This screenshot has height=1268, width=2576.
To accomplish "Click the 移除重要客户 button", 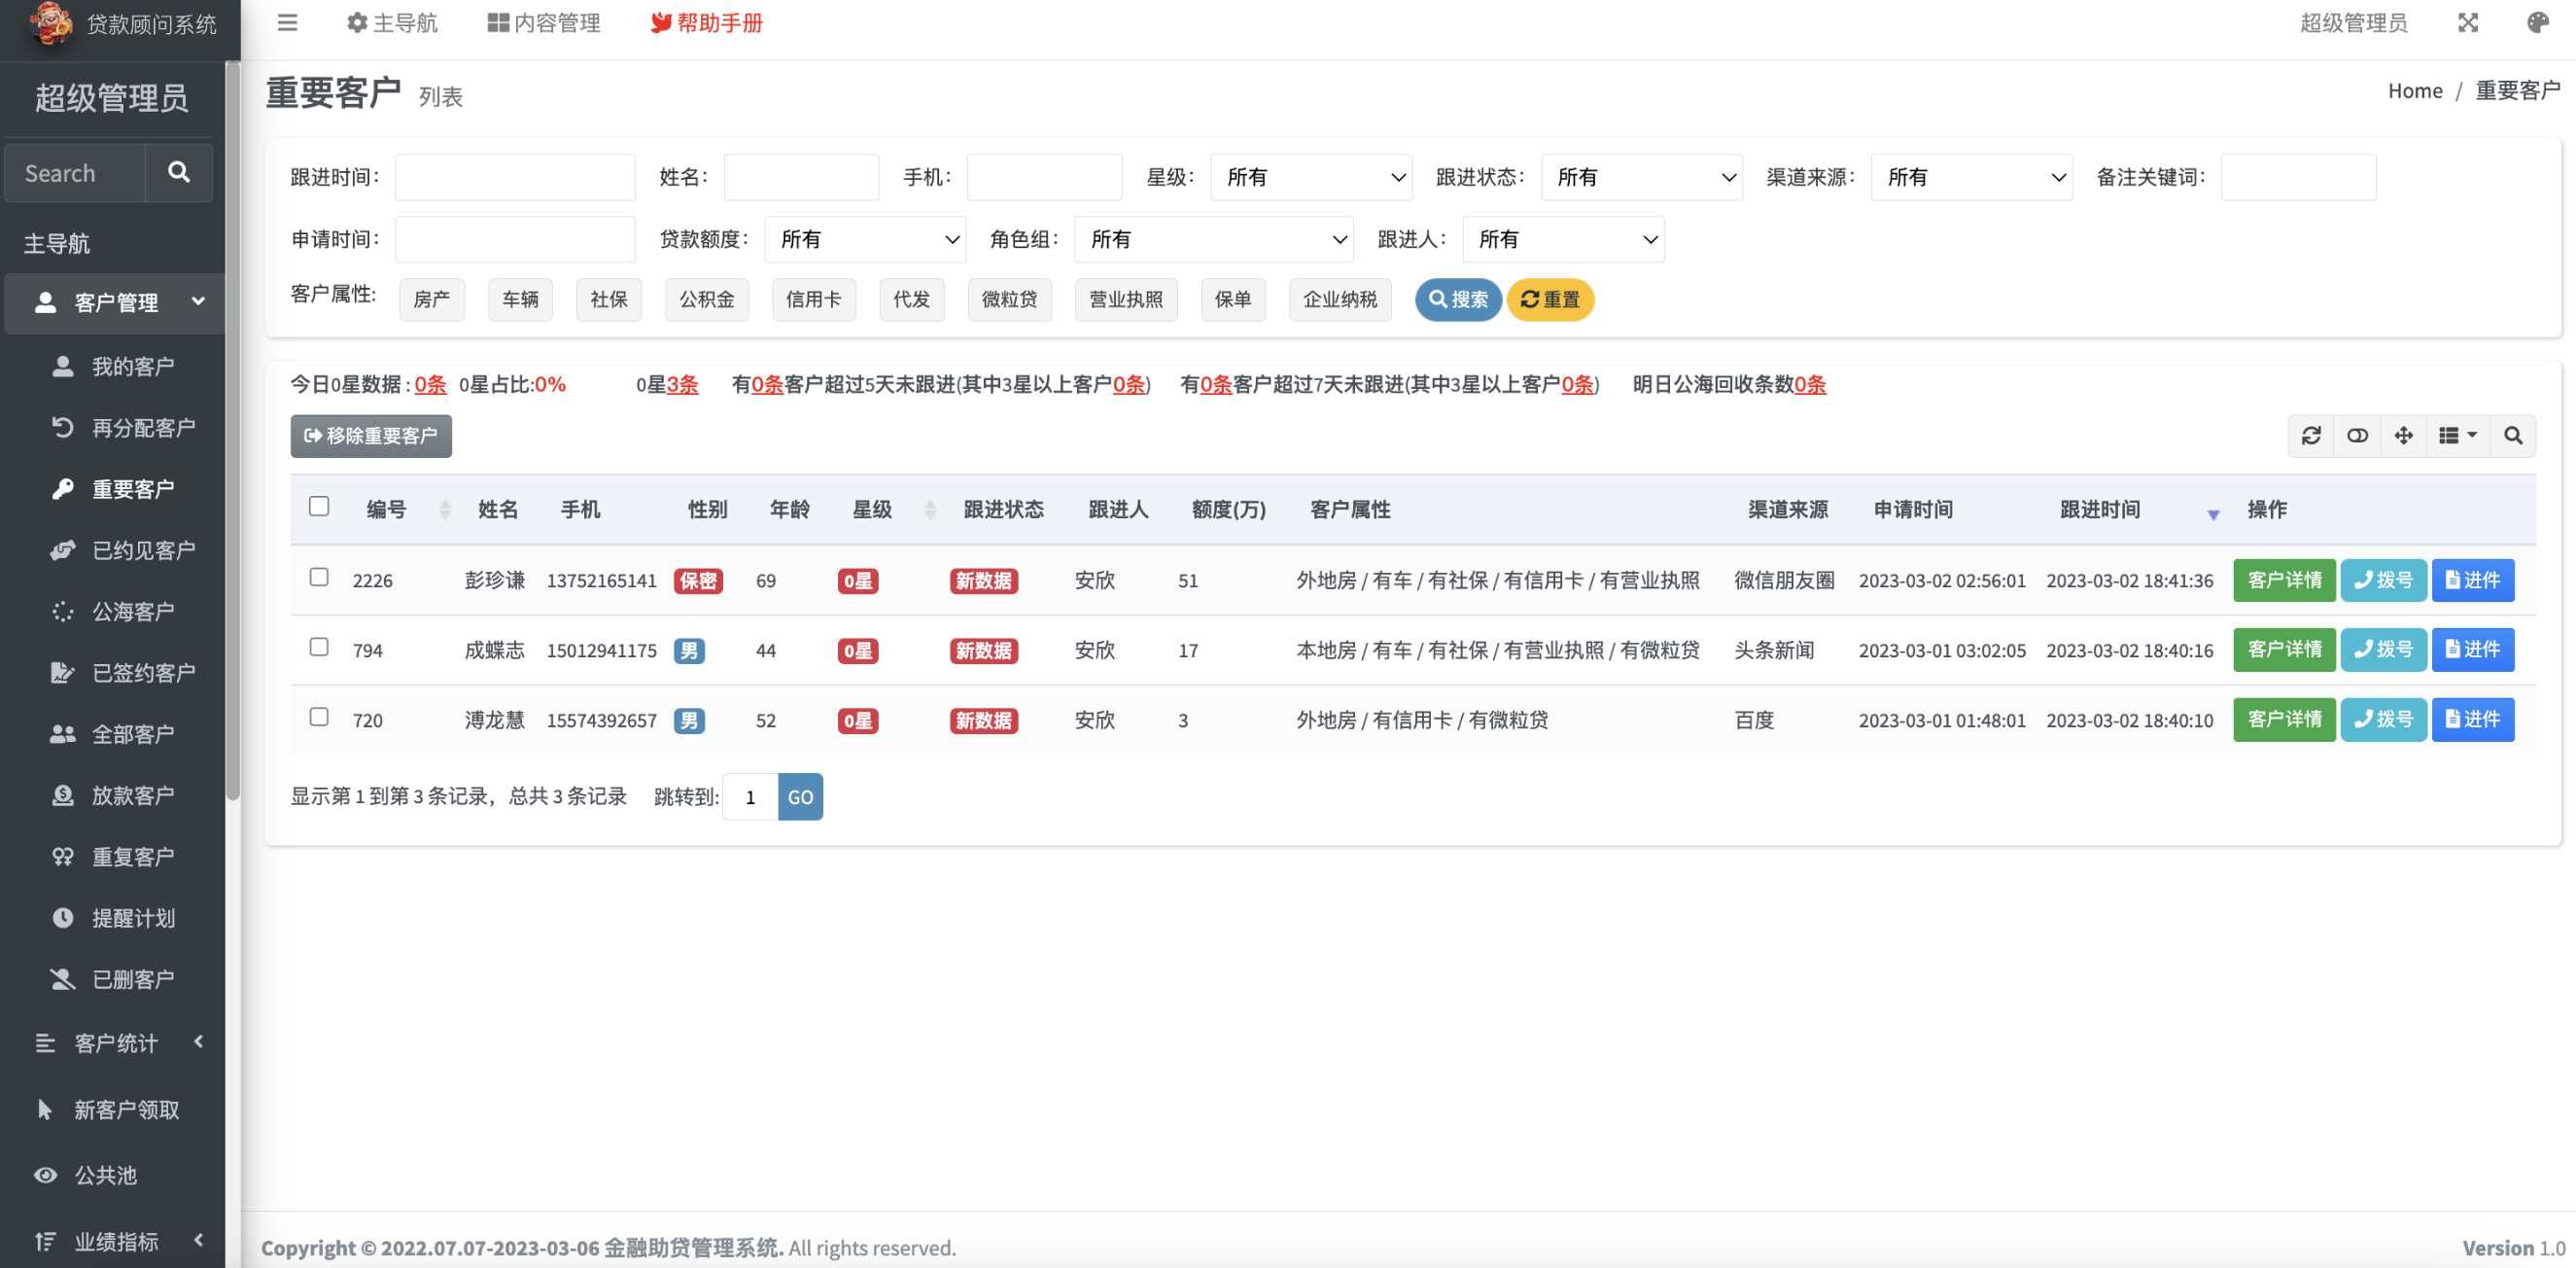I will (371, 436).
